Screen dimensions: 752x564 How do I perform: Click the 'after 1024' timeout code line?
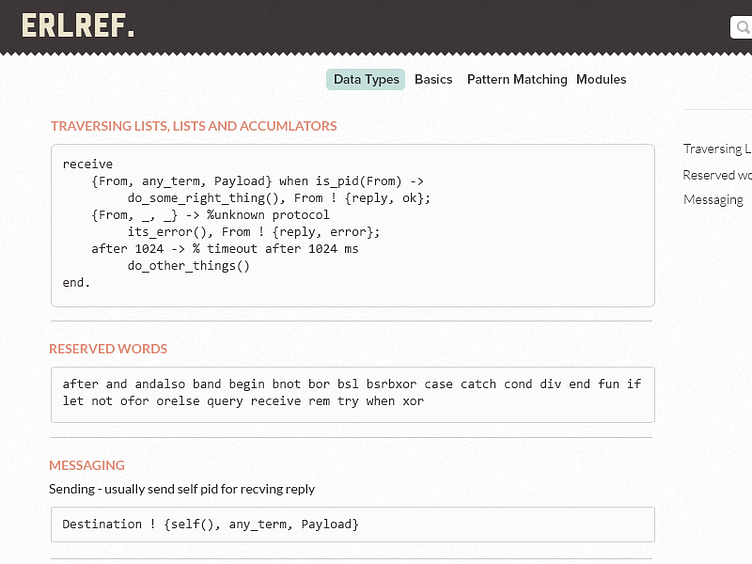pos(225,249)
